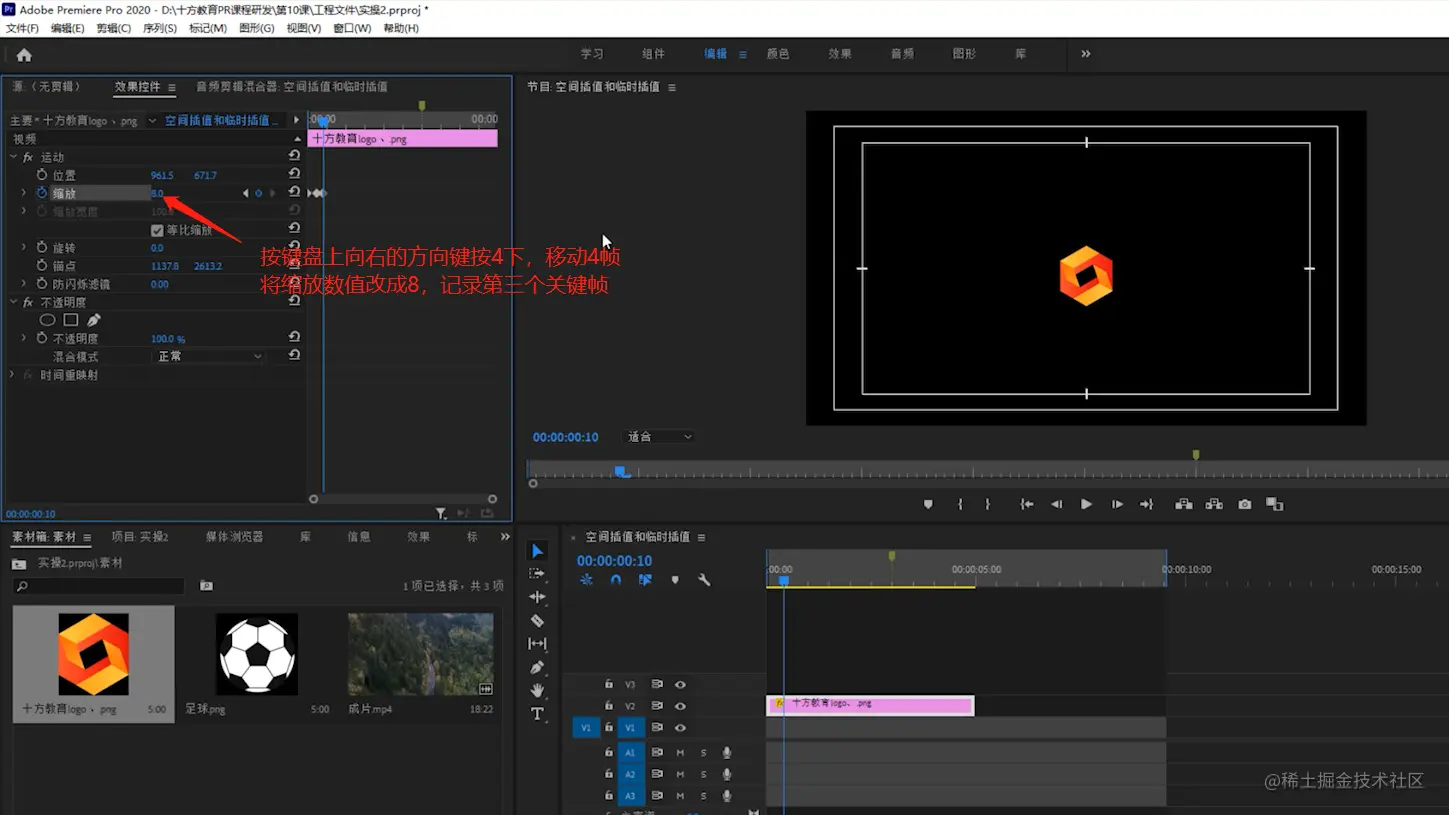Mute audio track A1
The width and height of the screenshot is (1449, 815).
(680, 753)
